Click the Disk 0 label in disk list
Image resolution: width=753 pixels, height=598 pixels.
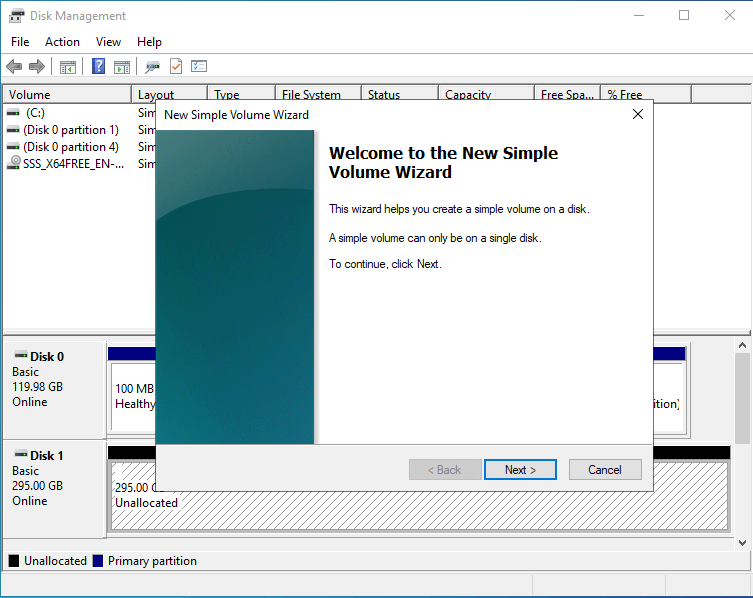47,357
